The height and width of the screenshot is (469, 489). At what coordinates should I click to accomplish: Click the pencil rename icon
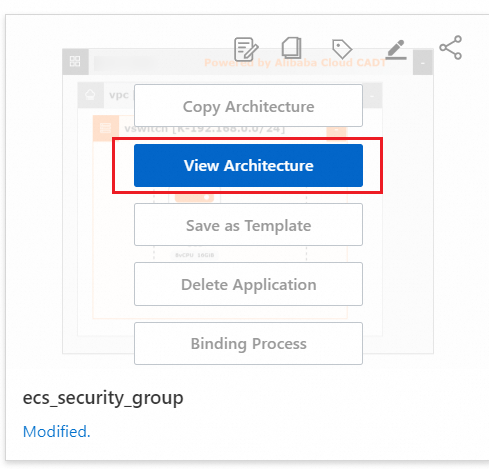pyautogui.click(x=396, y=50)
